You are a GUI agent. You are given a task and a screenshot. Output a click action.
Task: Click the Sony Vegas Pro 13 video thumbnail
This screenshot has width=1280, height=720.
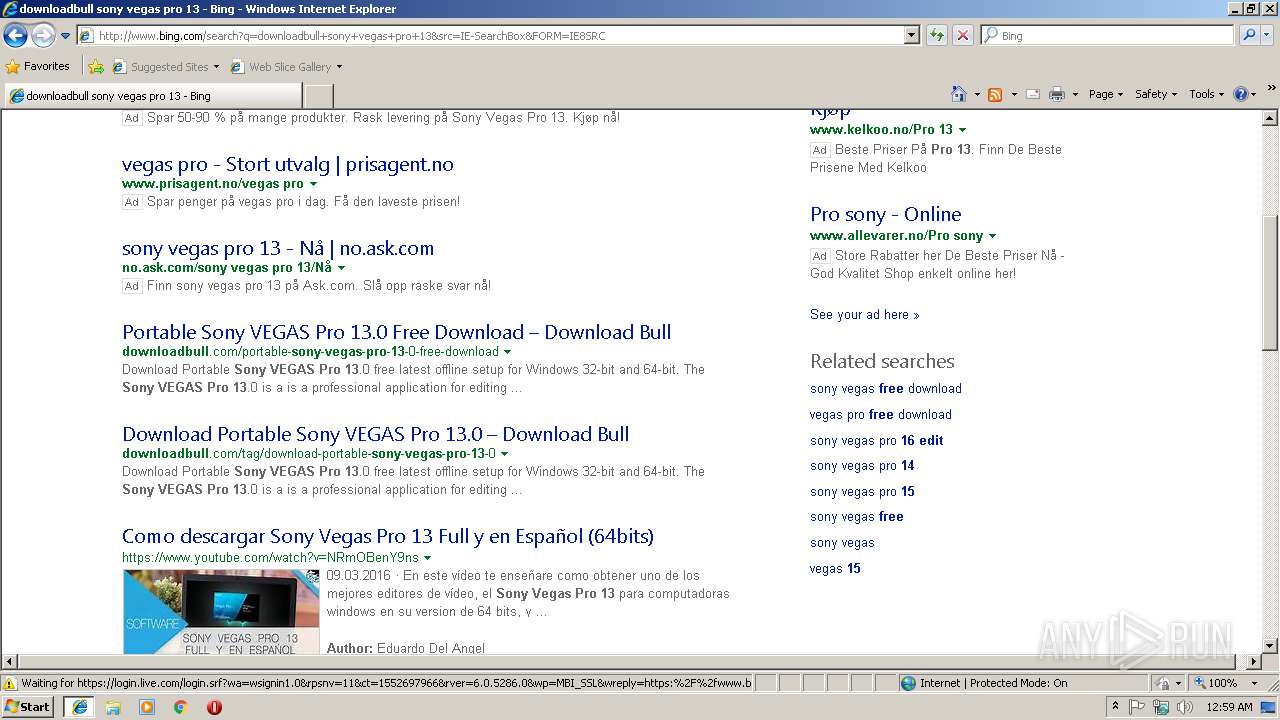point(221,612)
